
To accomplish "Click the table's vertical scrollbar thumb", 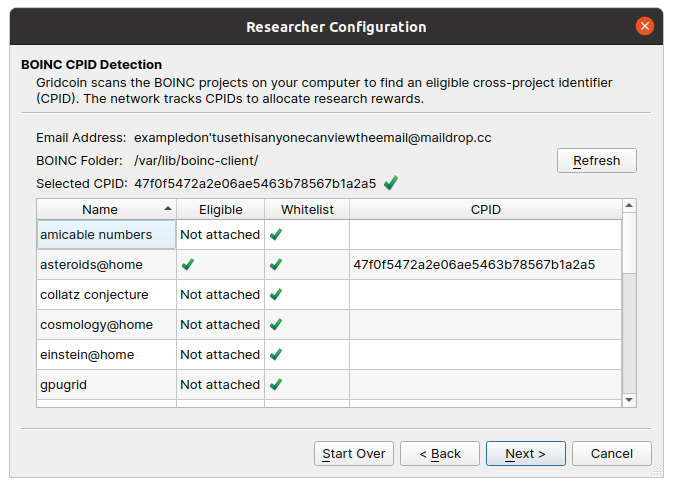I will (629, 242).
